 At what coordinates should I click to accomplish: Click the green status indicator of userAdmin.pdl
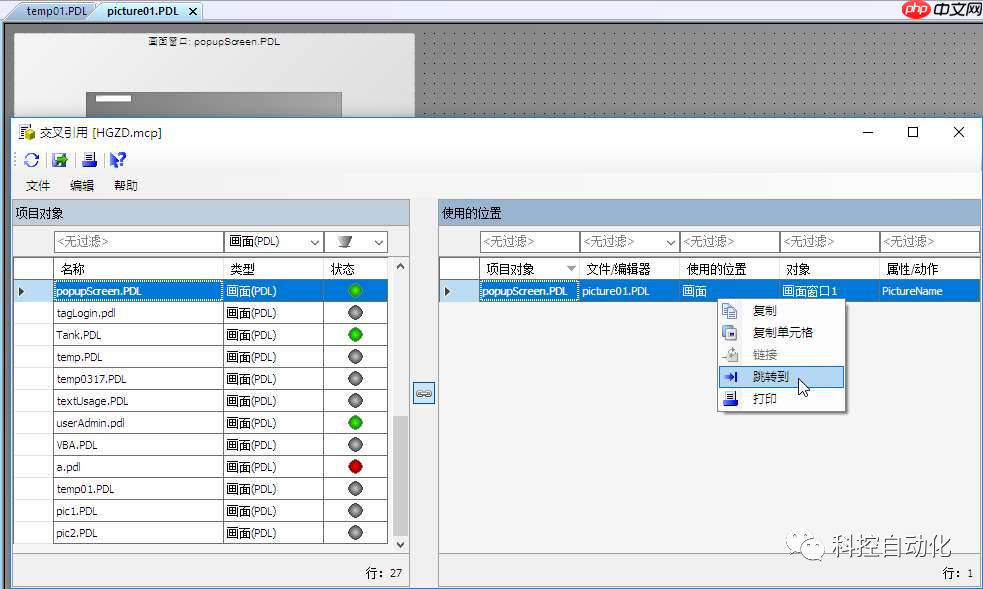coord(355,423)
